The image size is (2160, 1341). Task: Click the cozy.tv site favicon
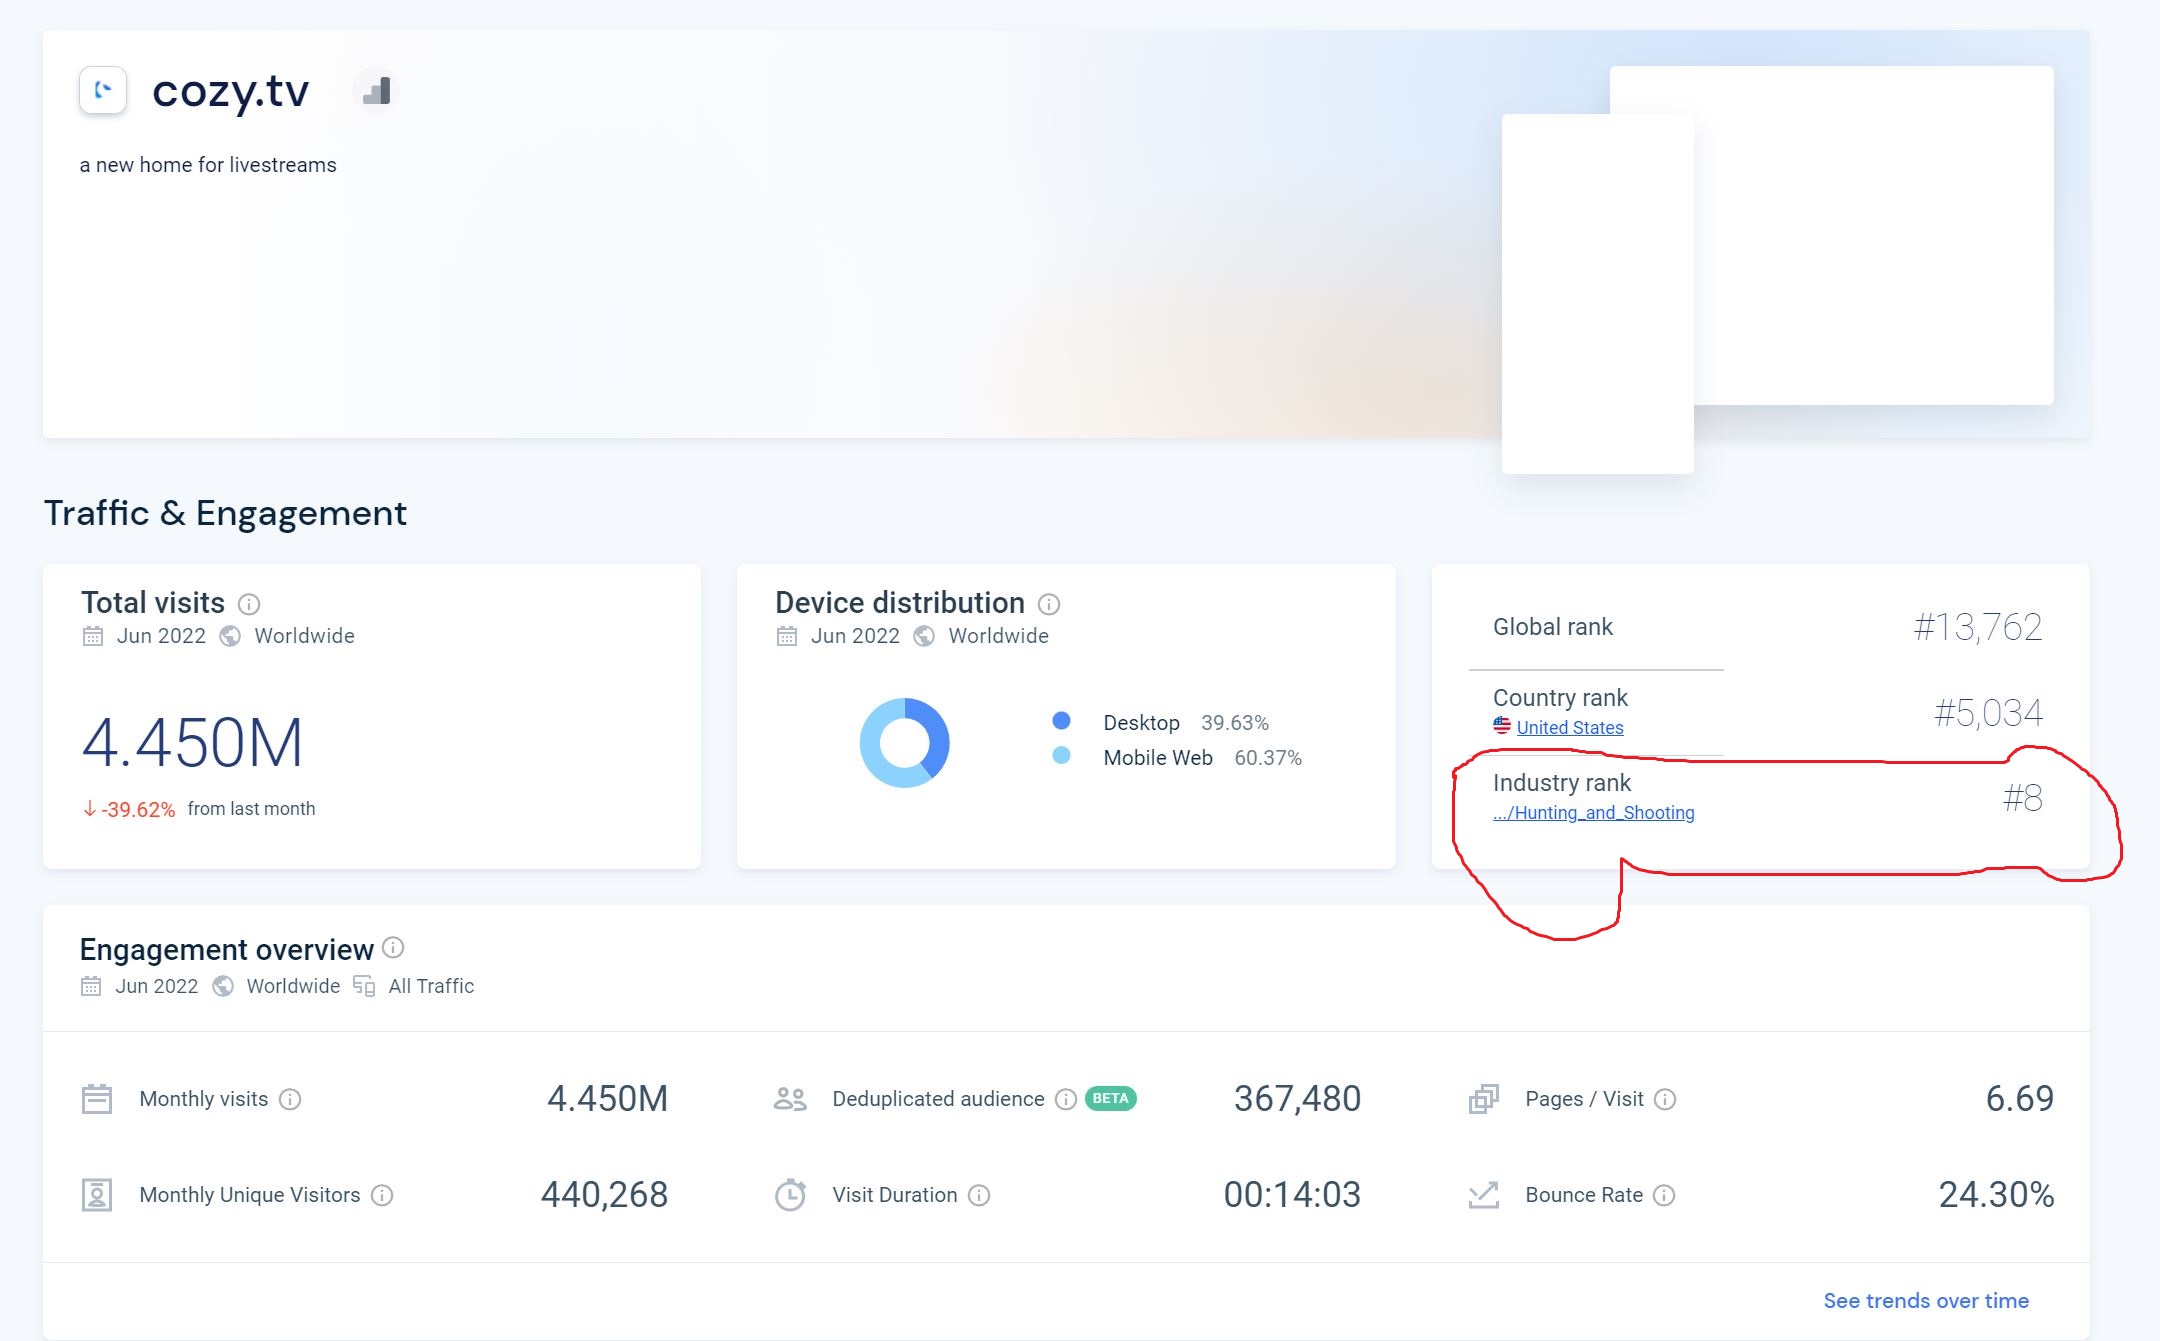coord(103,90)
